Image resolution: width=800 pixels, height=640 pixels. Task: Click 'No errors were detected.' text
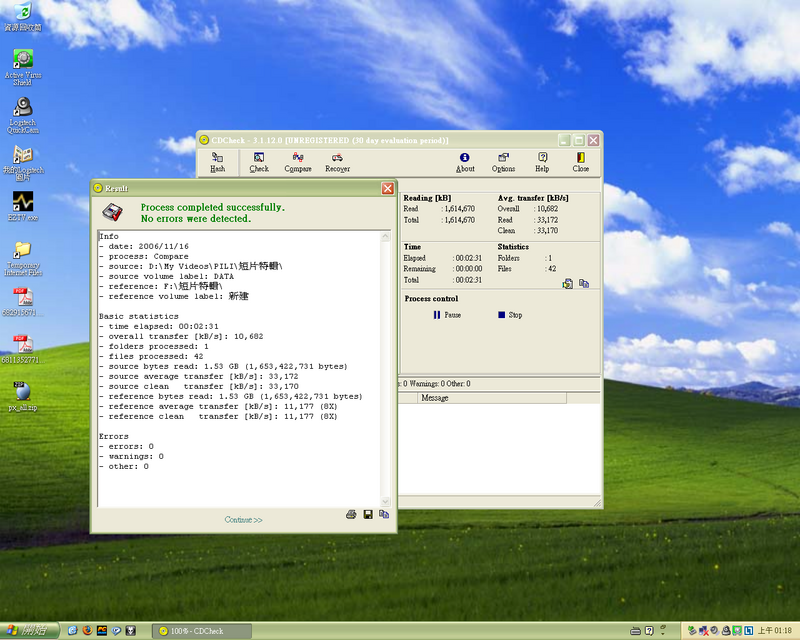pos(196,218)
